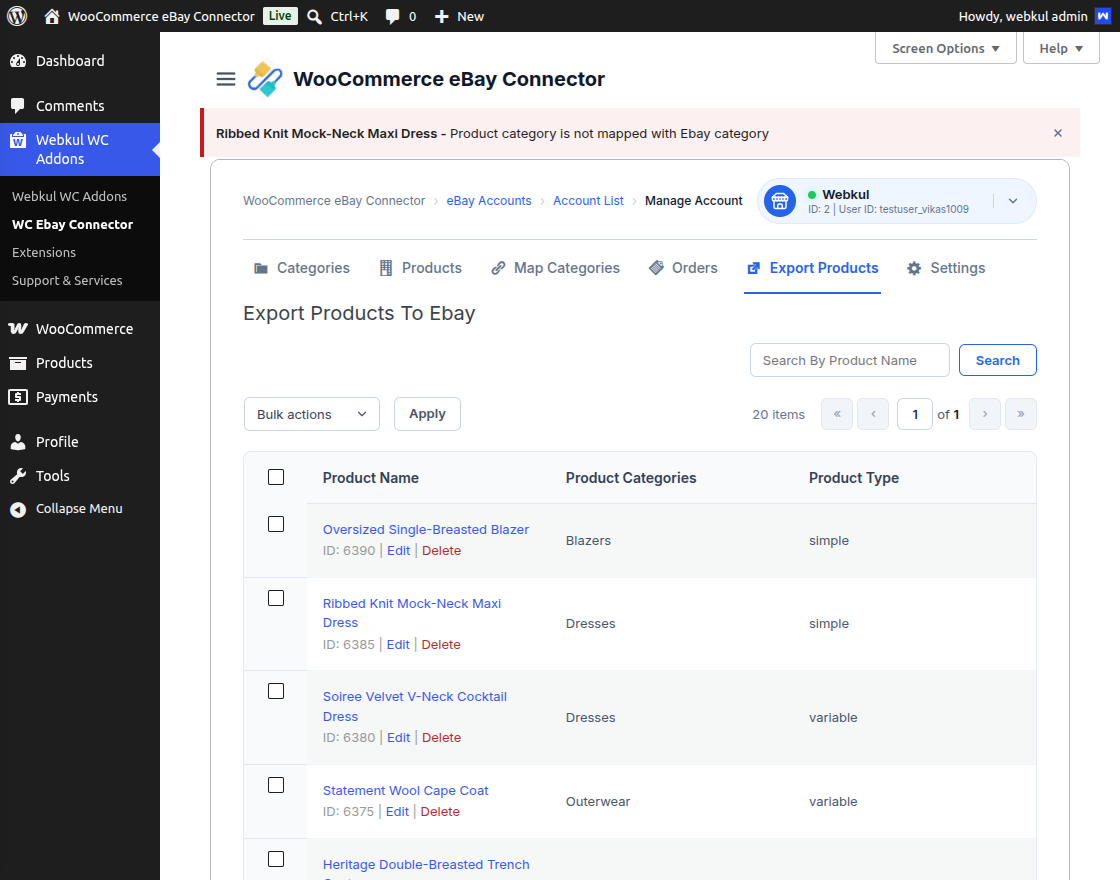
Task: Click the Payments dollar icon in sidebar
Action: 18,397
